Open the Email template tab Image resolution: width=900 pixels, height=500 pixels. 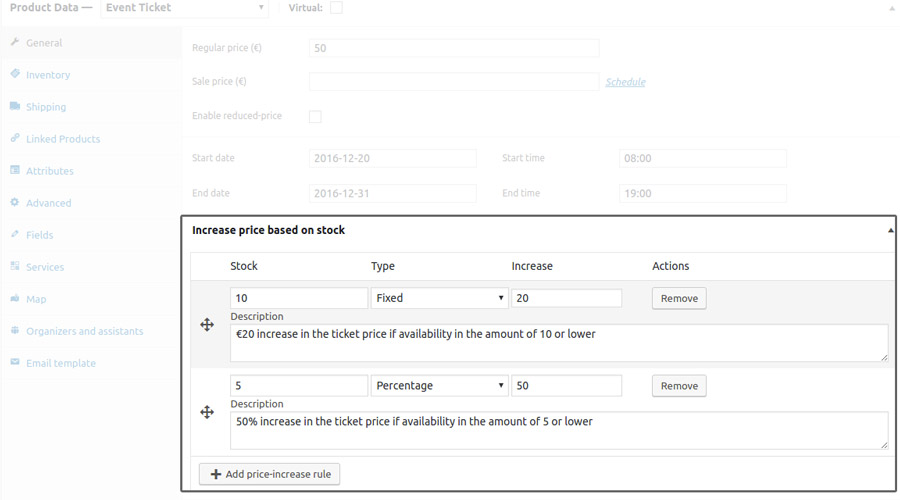click(60, 363)
